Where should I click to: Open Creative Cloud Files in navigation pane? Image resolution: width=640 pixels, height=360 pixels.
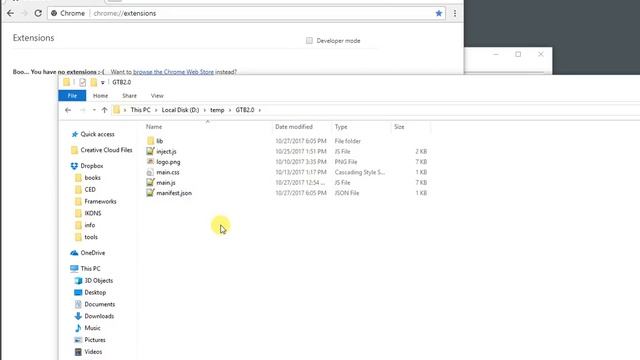[x=107, y=150]
